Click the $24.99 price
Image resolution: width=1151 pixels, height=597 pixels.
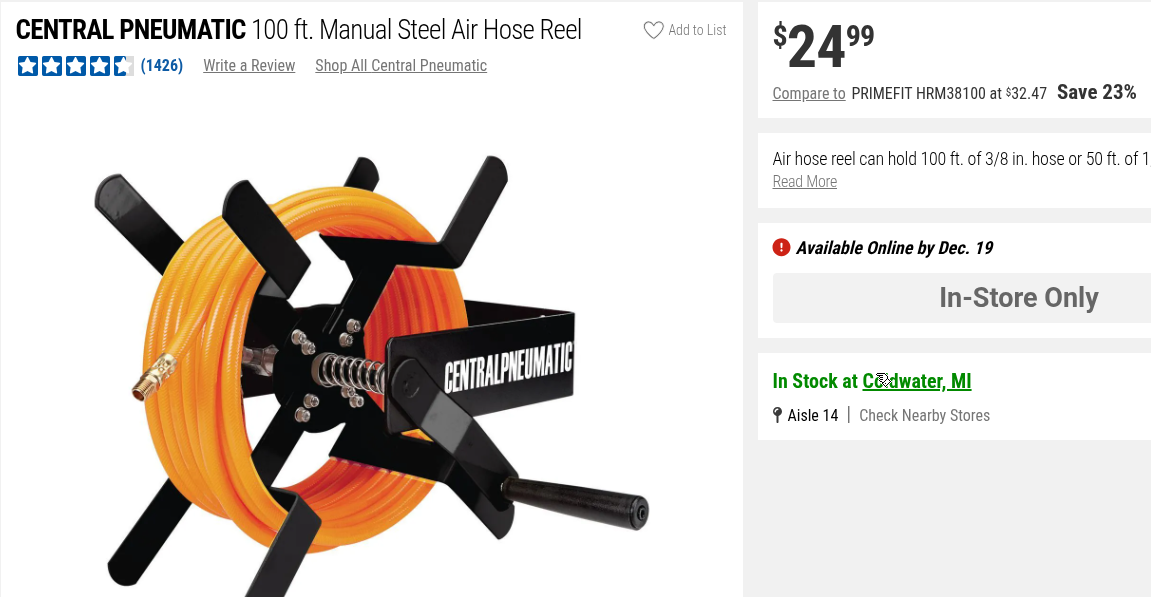(824, 46)
